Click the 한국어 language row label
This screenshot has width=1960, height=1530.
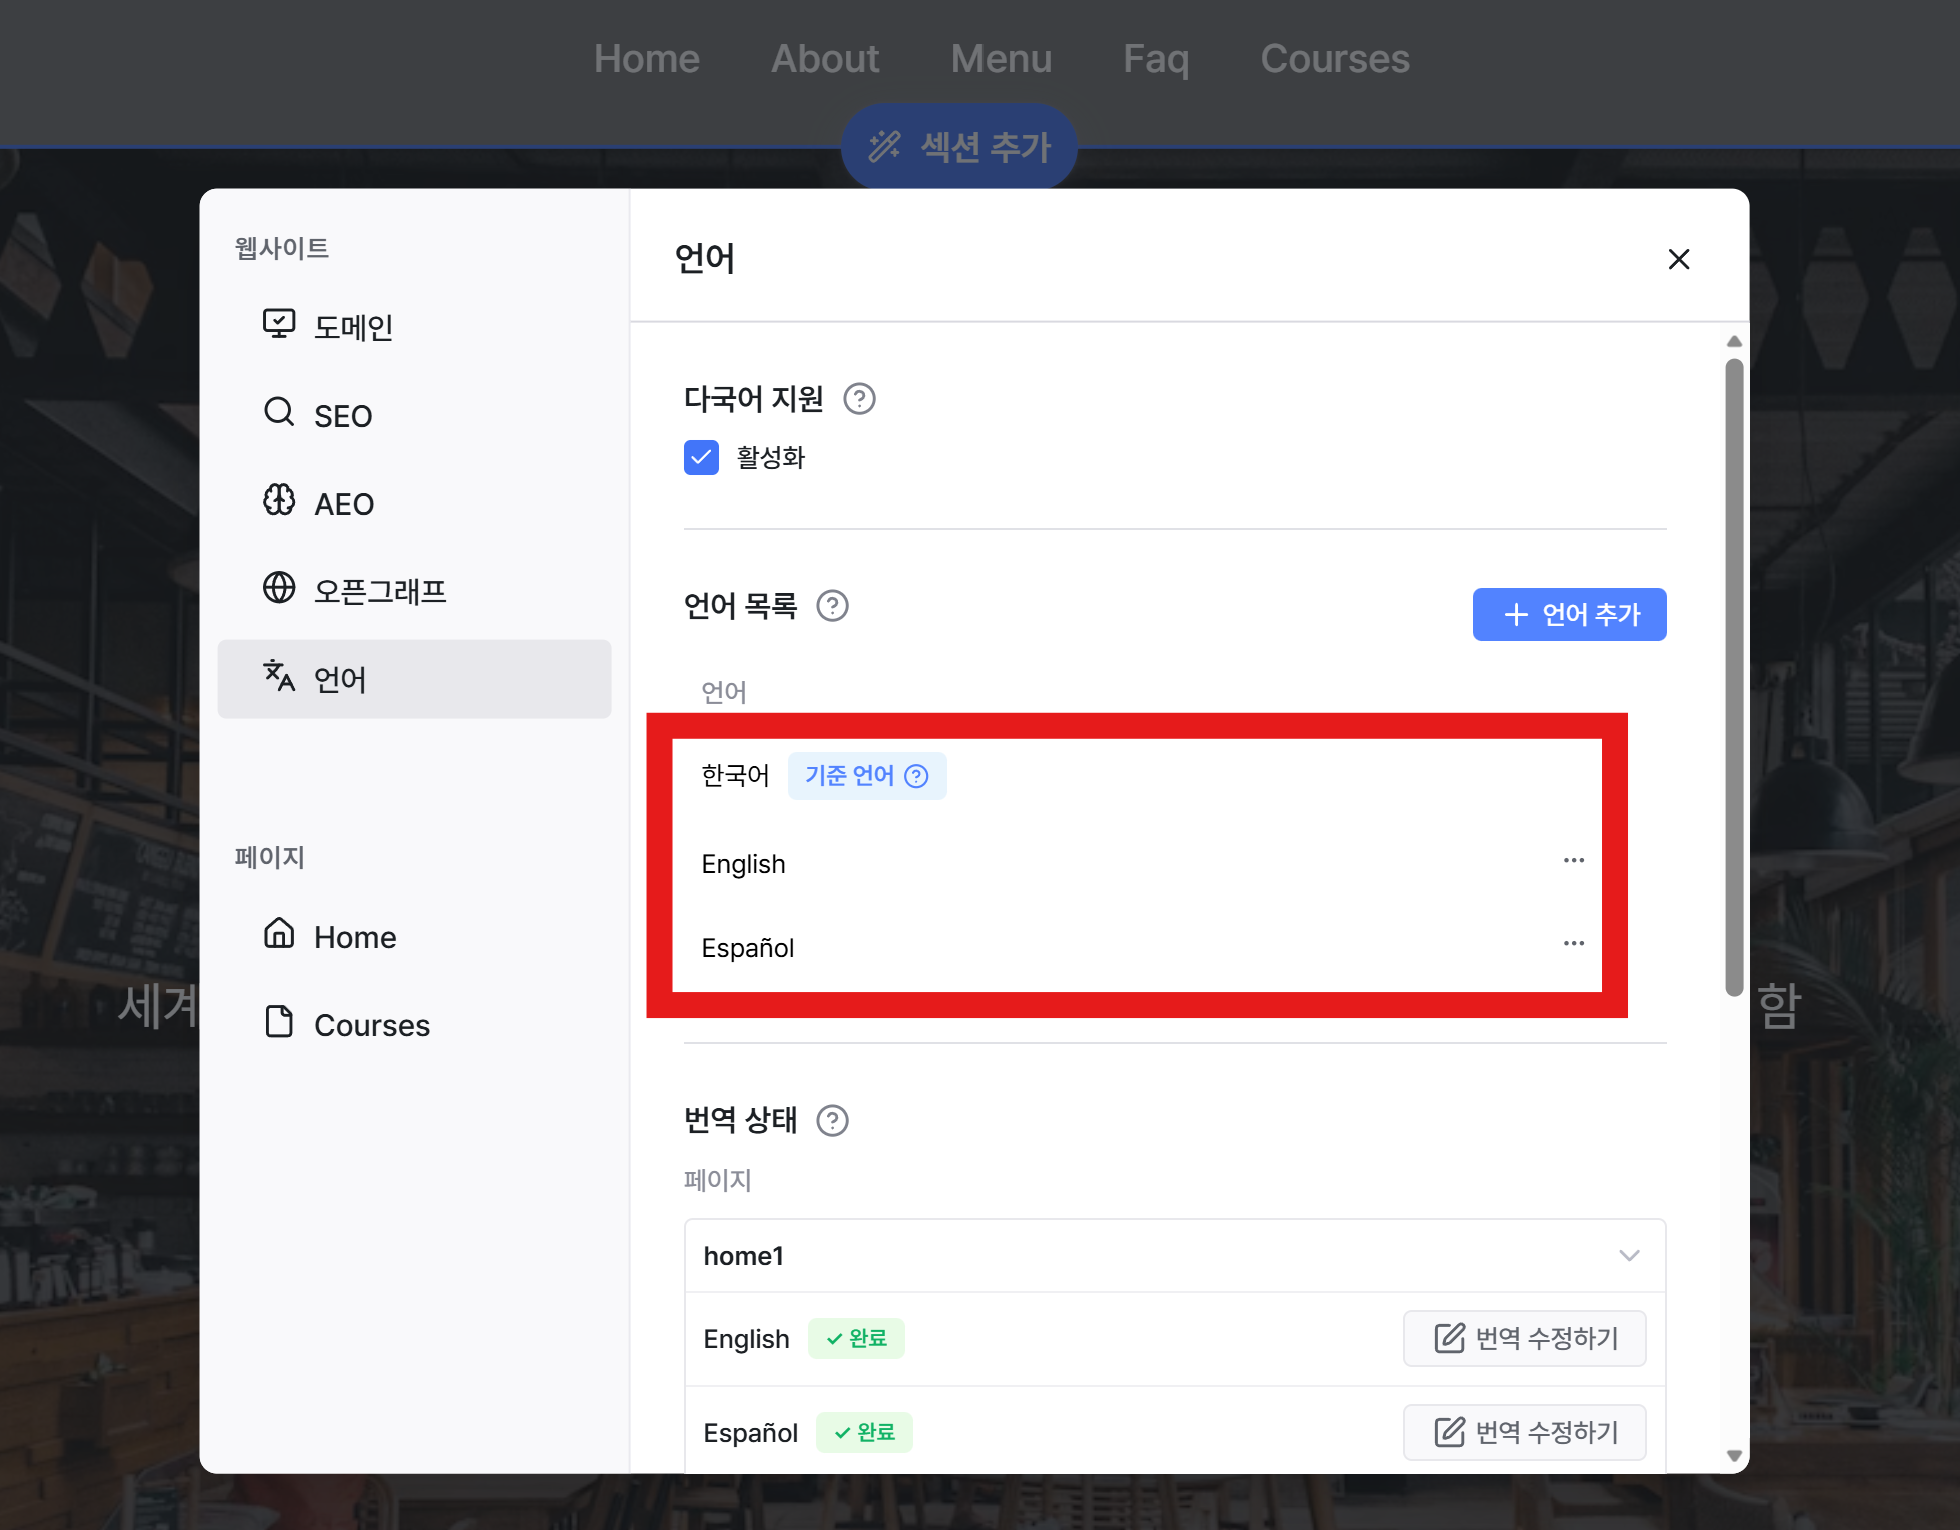tap(735, 776)
